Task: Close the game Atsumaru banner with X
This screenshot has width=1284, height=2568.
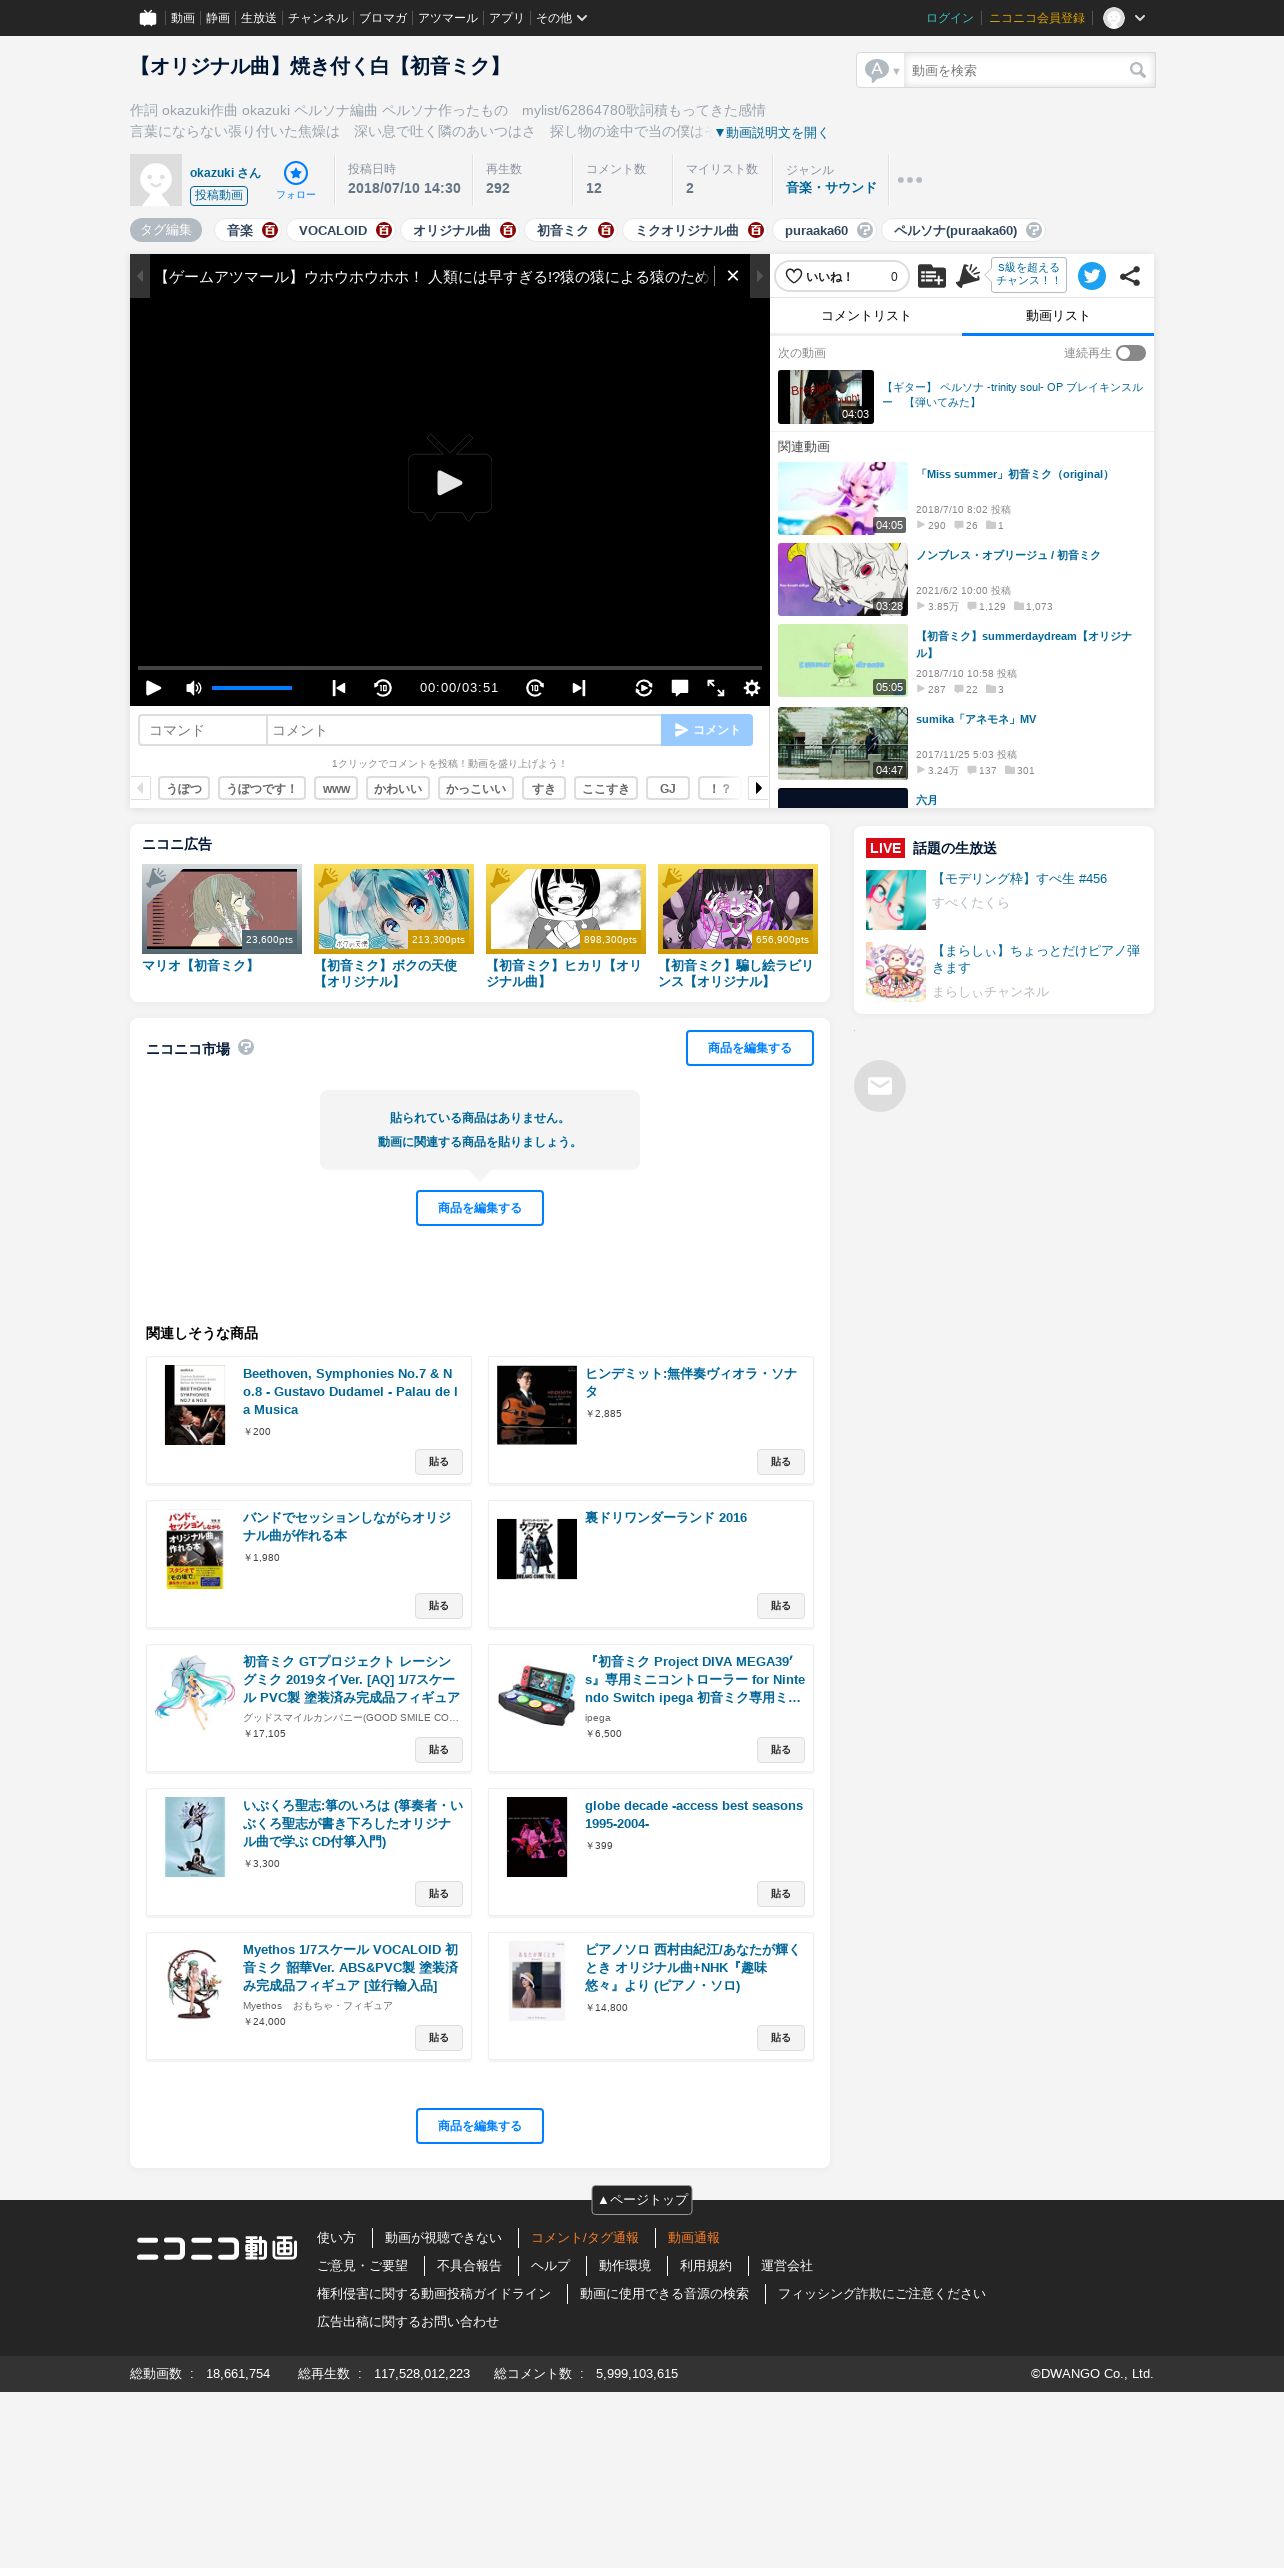Action: point(733,276)
